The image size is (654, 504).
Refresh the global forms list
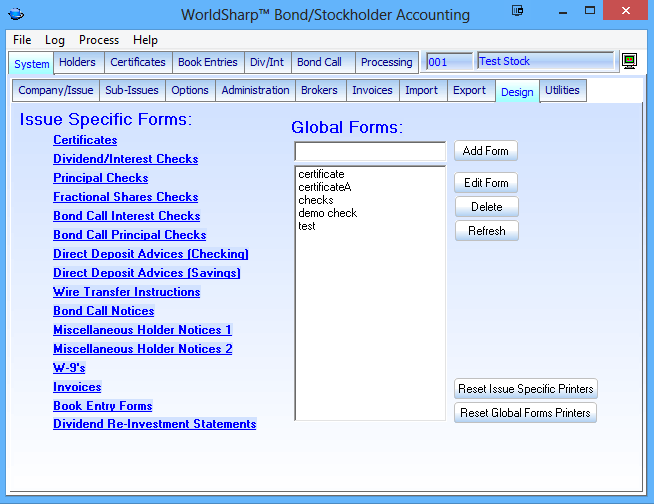(x=486, y=231)
